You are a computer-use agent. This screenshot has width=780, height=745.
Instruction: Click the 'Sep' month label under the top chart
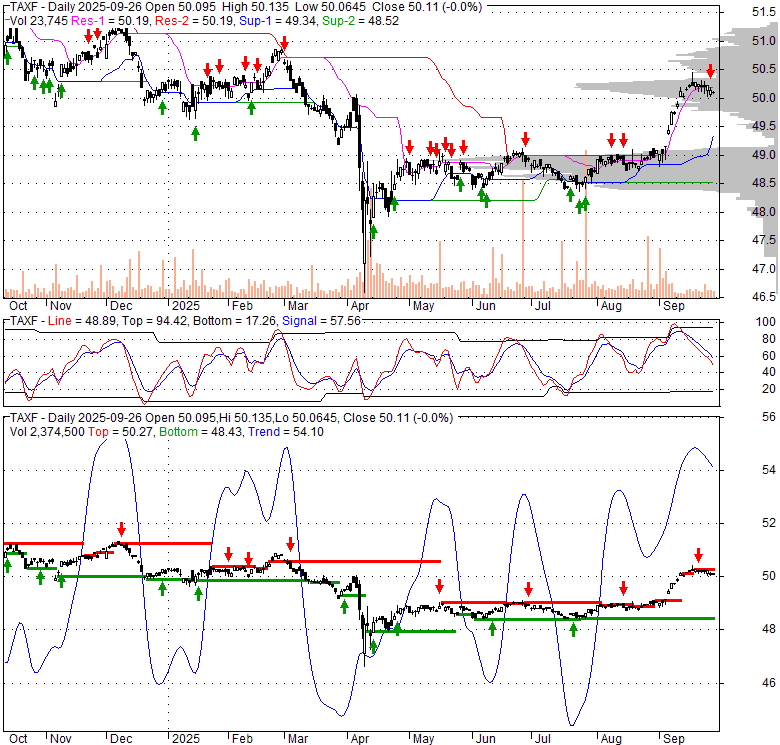(674, 306)
